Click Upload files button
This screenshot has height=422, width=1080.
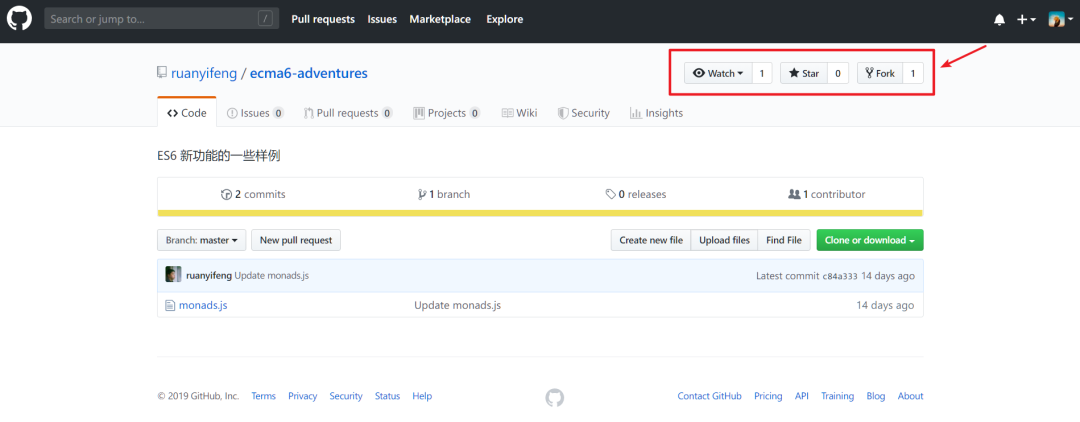(x=724, y=240)
